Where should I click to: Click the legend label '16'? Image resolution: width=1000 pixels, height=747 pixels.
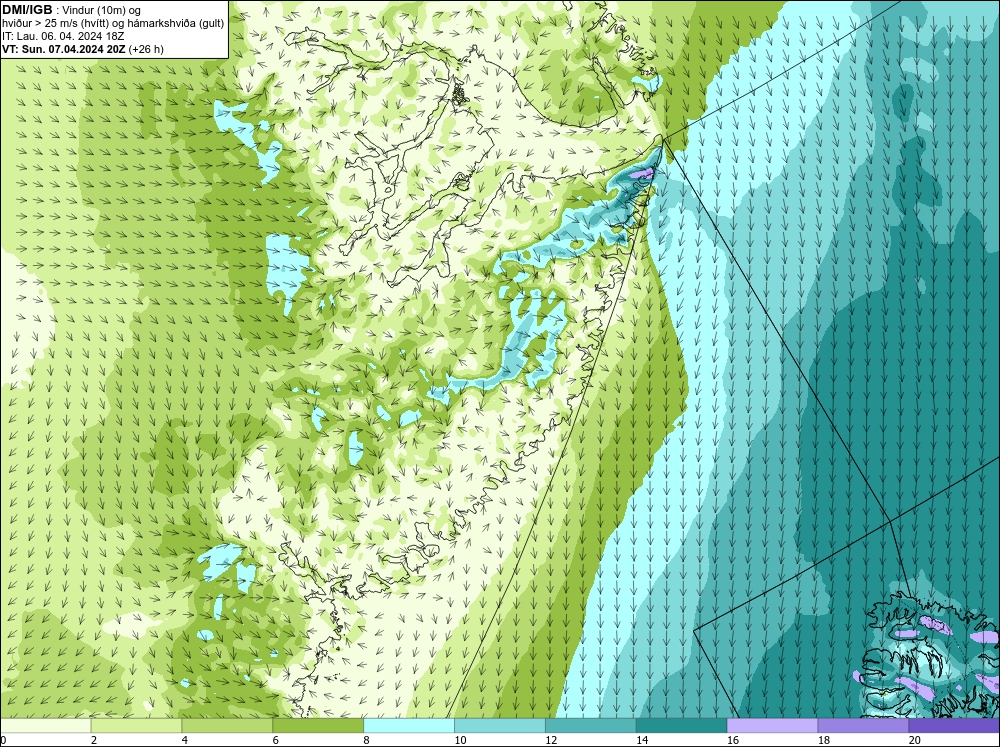733,740
